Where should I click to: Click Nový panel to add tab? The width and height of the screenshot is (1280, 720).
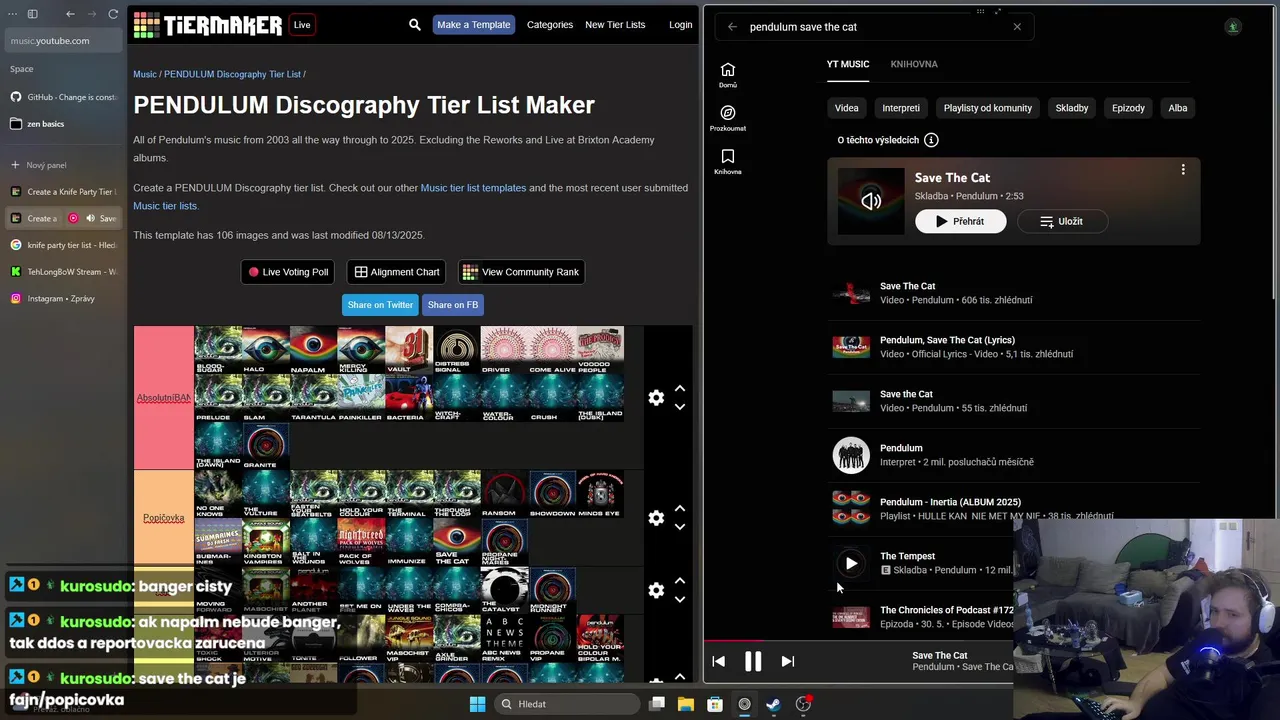pyautogui.click(x=63, y=165)
